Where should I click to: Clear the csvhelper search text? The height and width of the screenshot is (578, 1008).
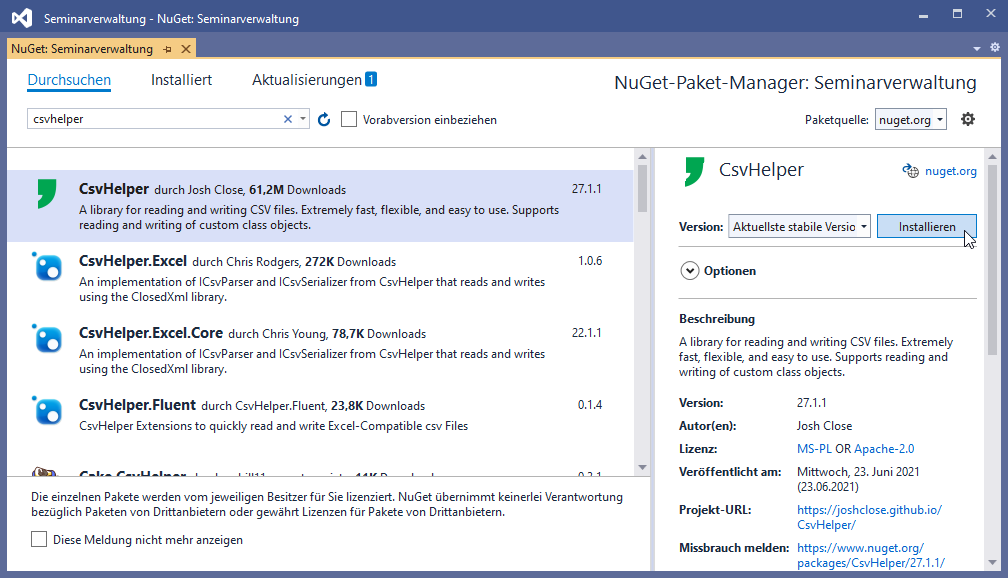pos(288,119)
